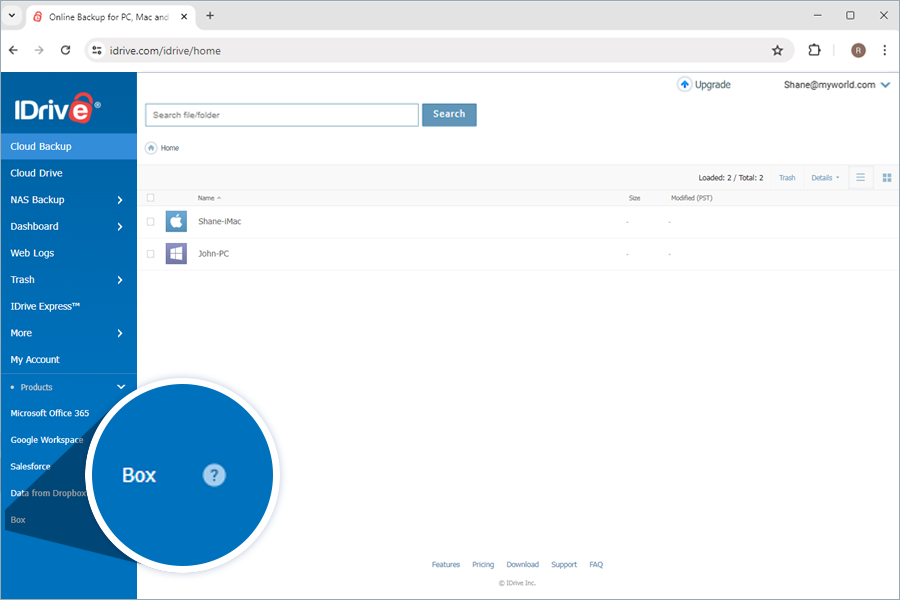900x600 pixels.
Task: Expand the Trash submenu in sidebar
Action: [x=119, y=280]
